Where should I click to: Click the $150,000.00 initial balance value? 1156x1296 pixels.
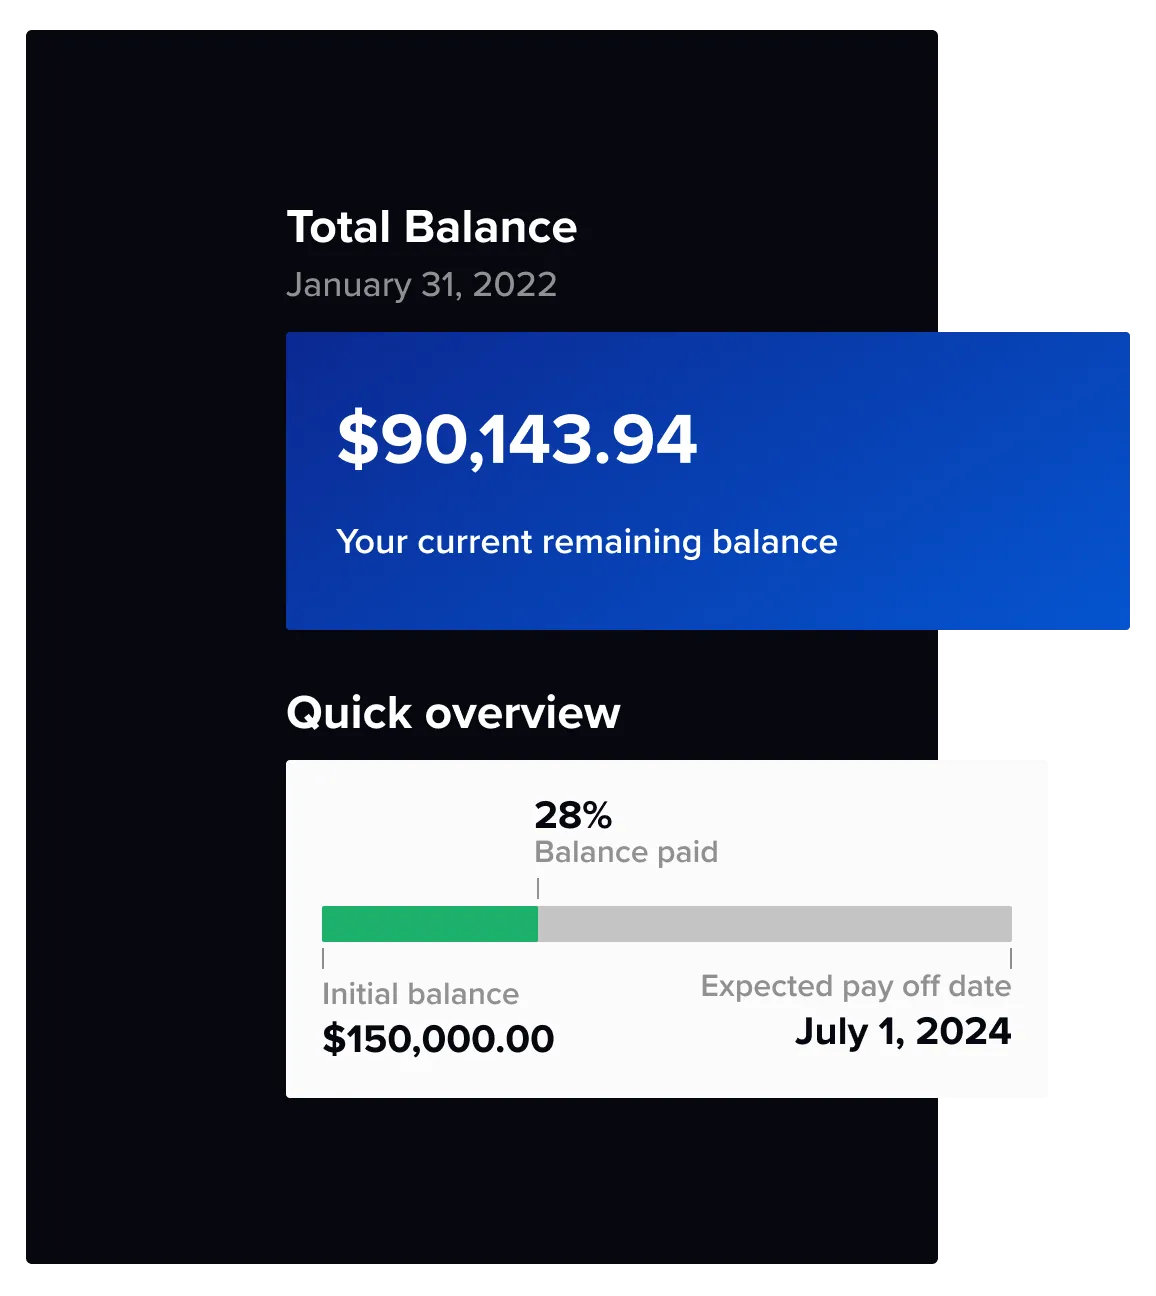click(438, 1039)
